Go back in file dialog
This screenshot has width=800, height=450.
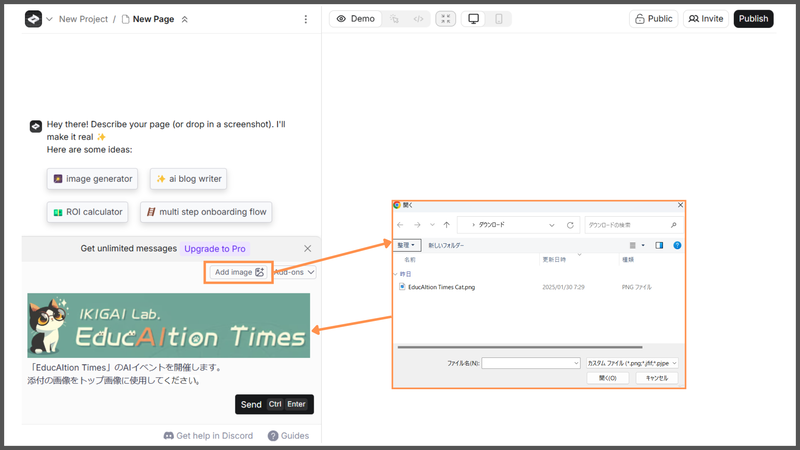coord(401,225)
